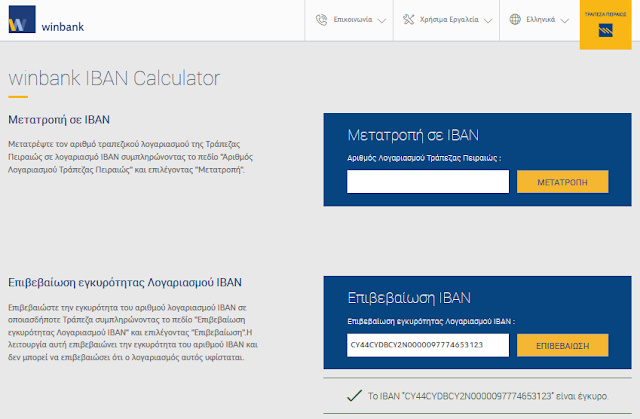Screen dimensions: 640x419
Task: Expand the Χρήσιμα Εργαλεία dropdown chevron
Action: (488, 21)
